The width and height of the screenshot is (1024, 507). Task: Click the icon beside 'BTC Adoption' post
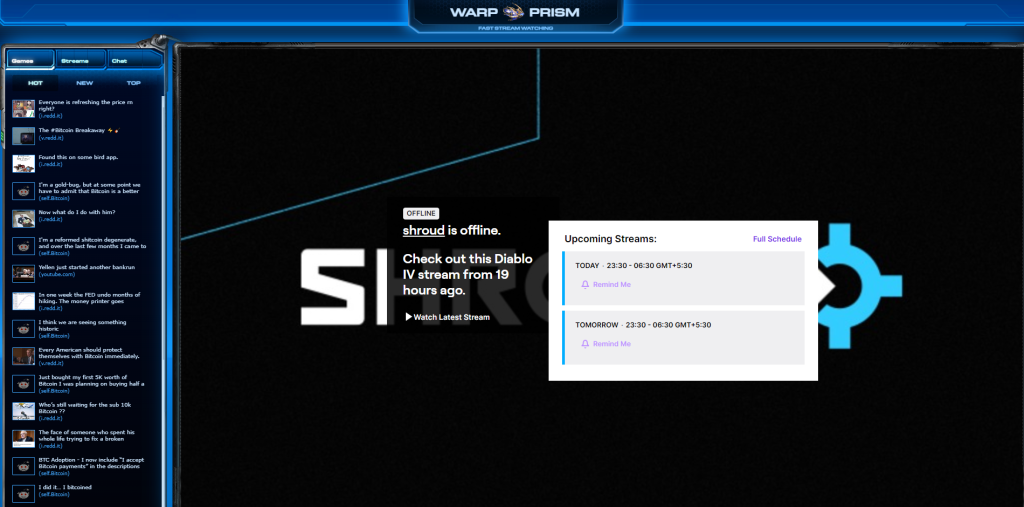point(24,466)
